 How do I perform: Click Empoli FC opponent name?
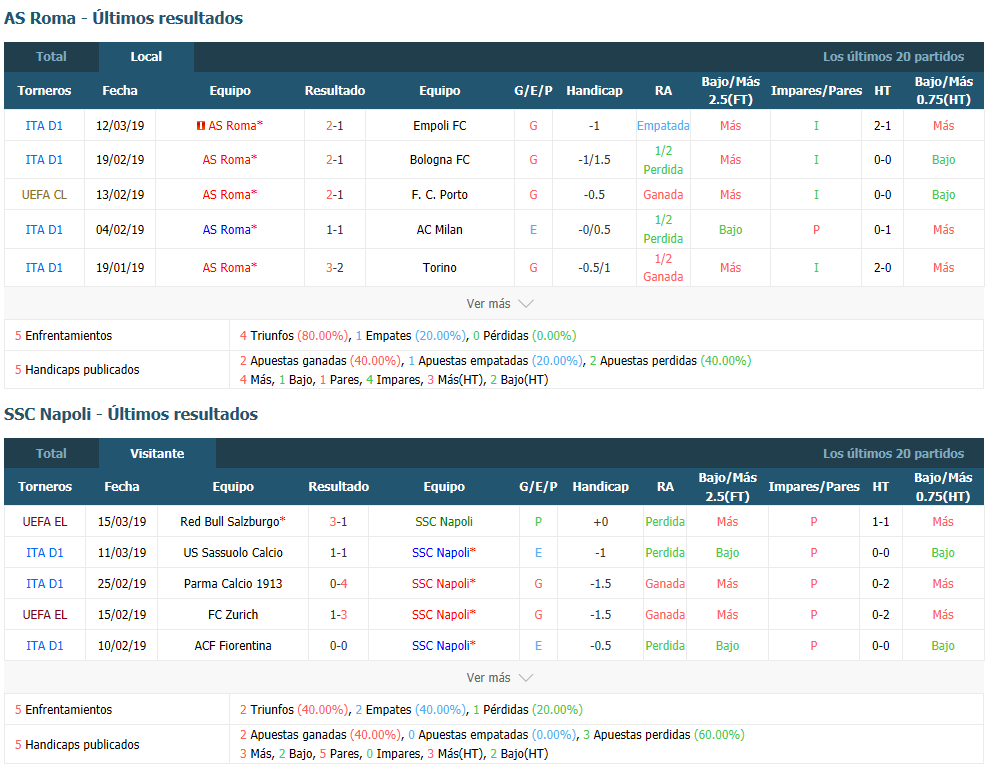440,126
